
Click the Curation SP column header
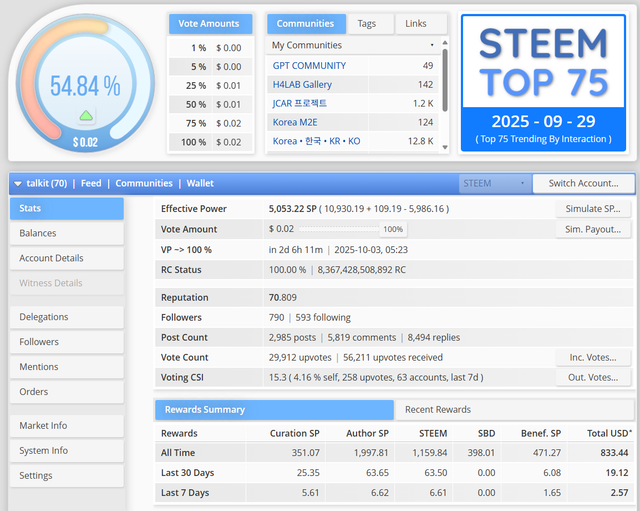click(x=295, y=433)
